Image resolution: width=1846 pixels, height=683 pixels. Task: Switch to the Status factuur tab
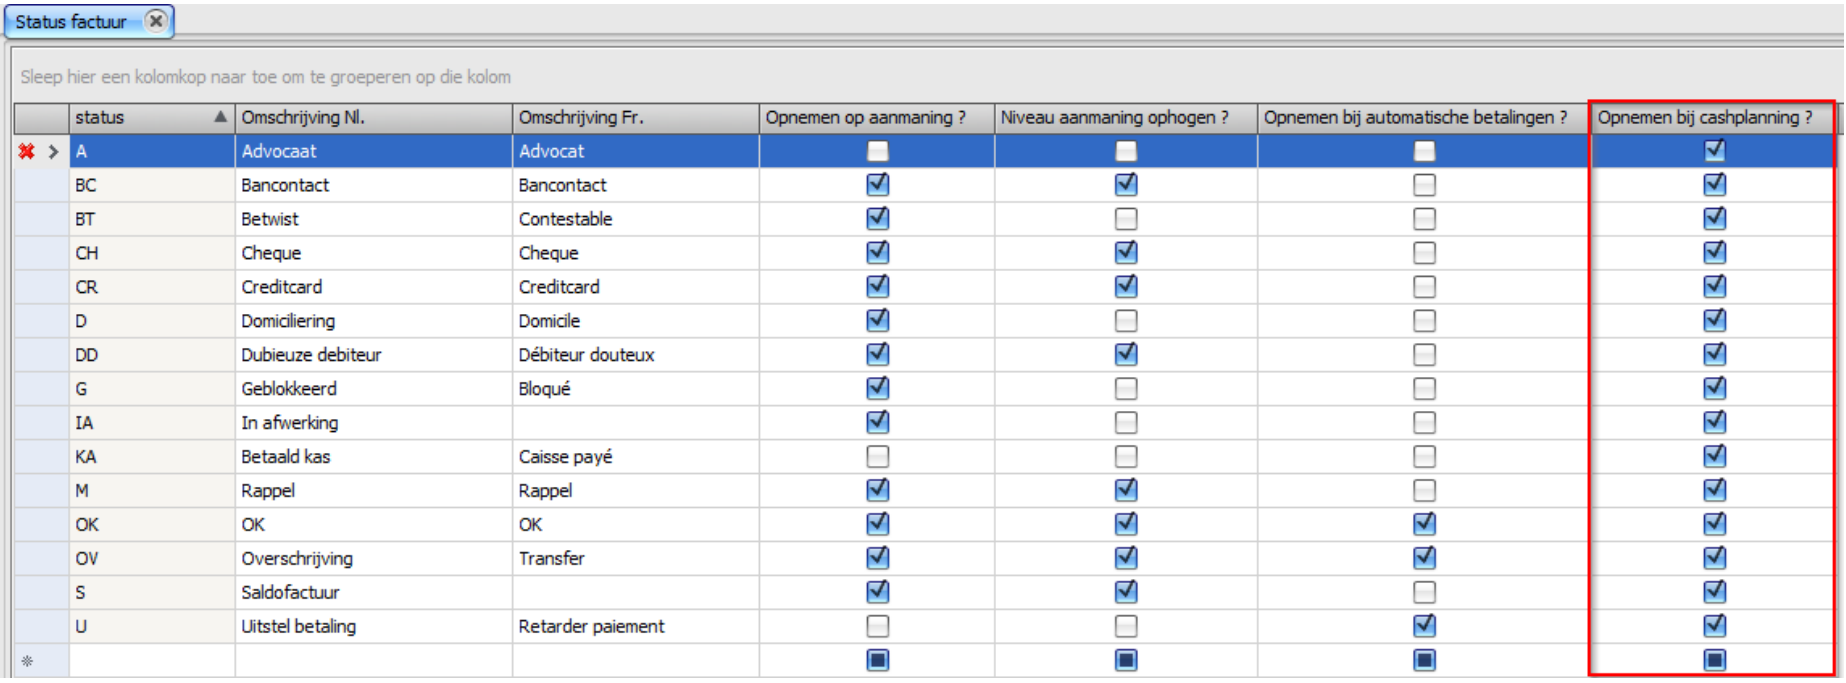(x=72, y=21)
